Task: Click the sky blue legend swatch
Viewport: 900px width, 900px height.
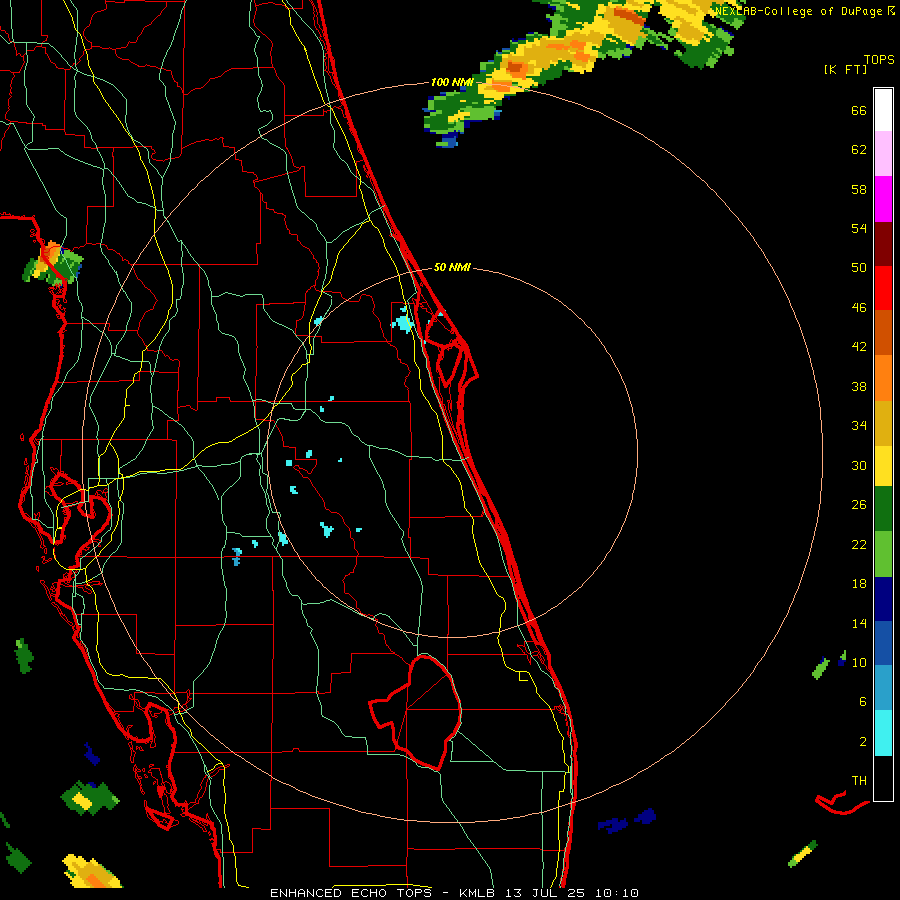Action: 883,688
